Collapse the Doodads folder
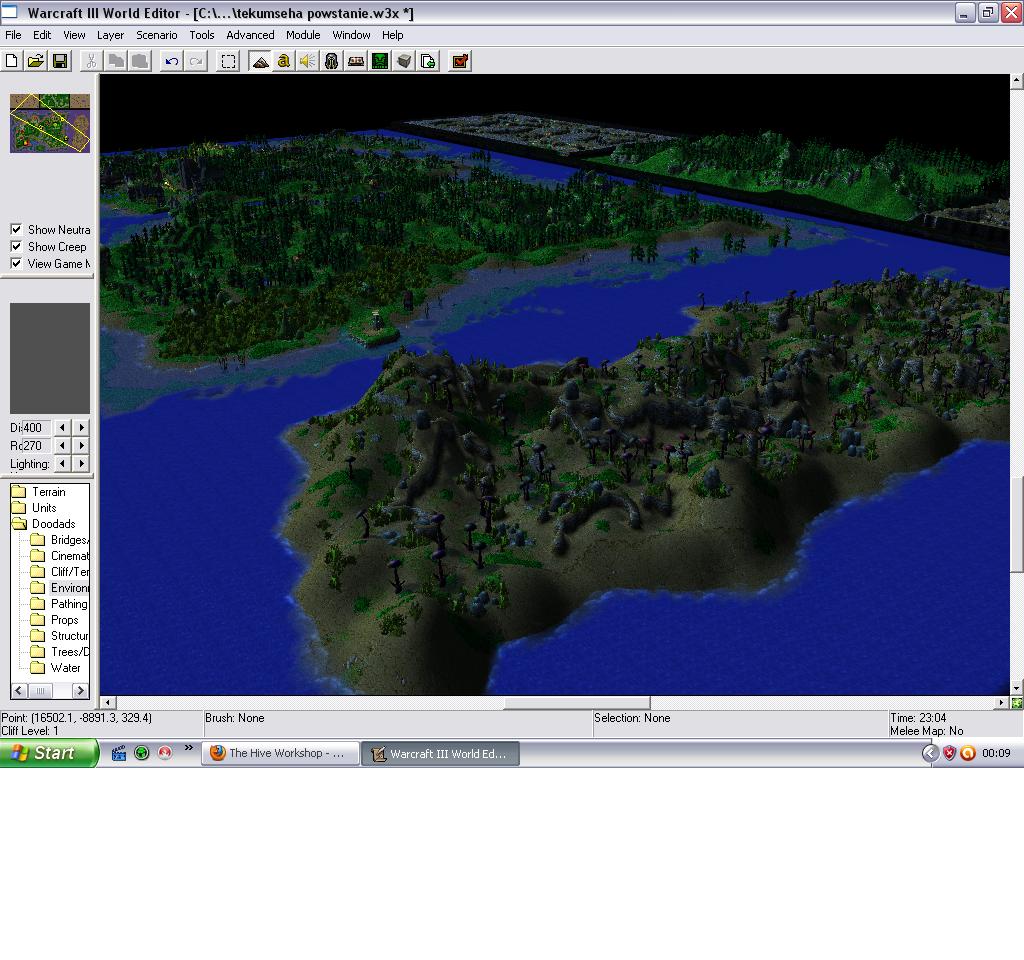Viewport: 1024px width, 960px height. point(44,524)
